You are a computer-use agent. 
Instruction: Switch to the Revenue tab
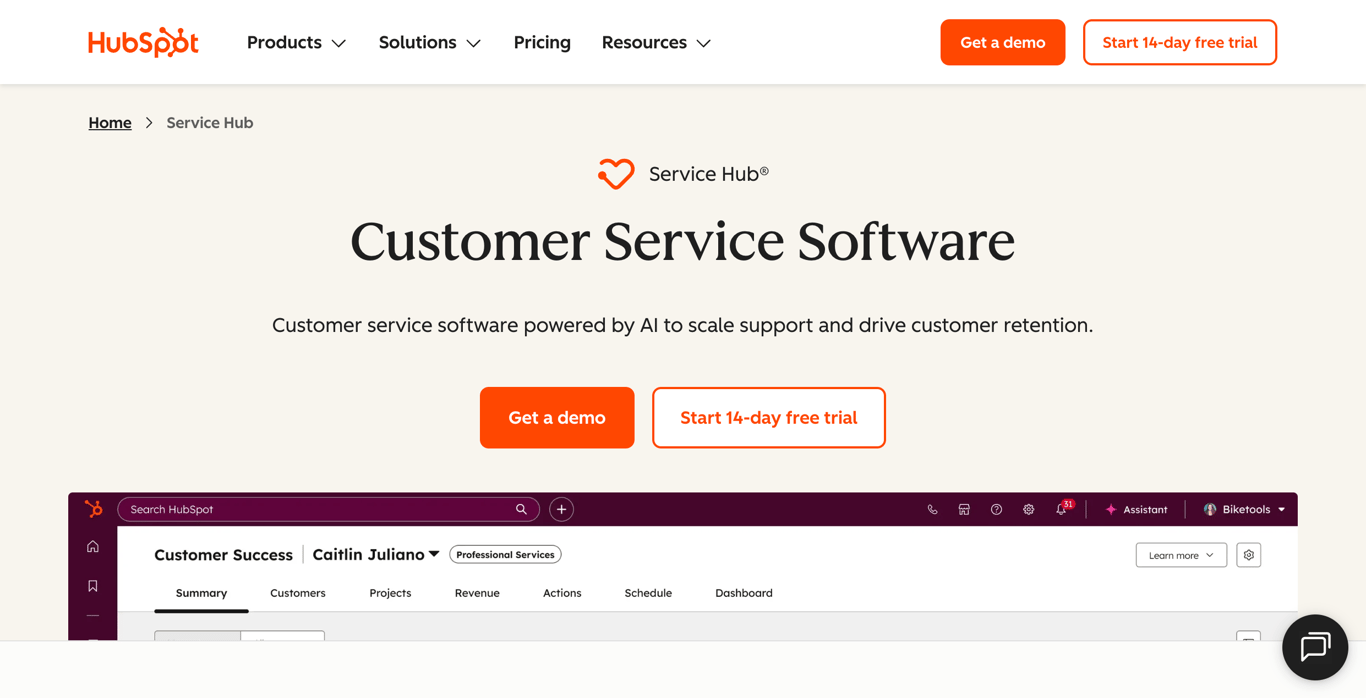[477, 593]
